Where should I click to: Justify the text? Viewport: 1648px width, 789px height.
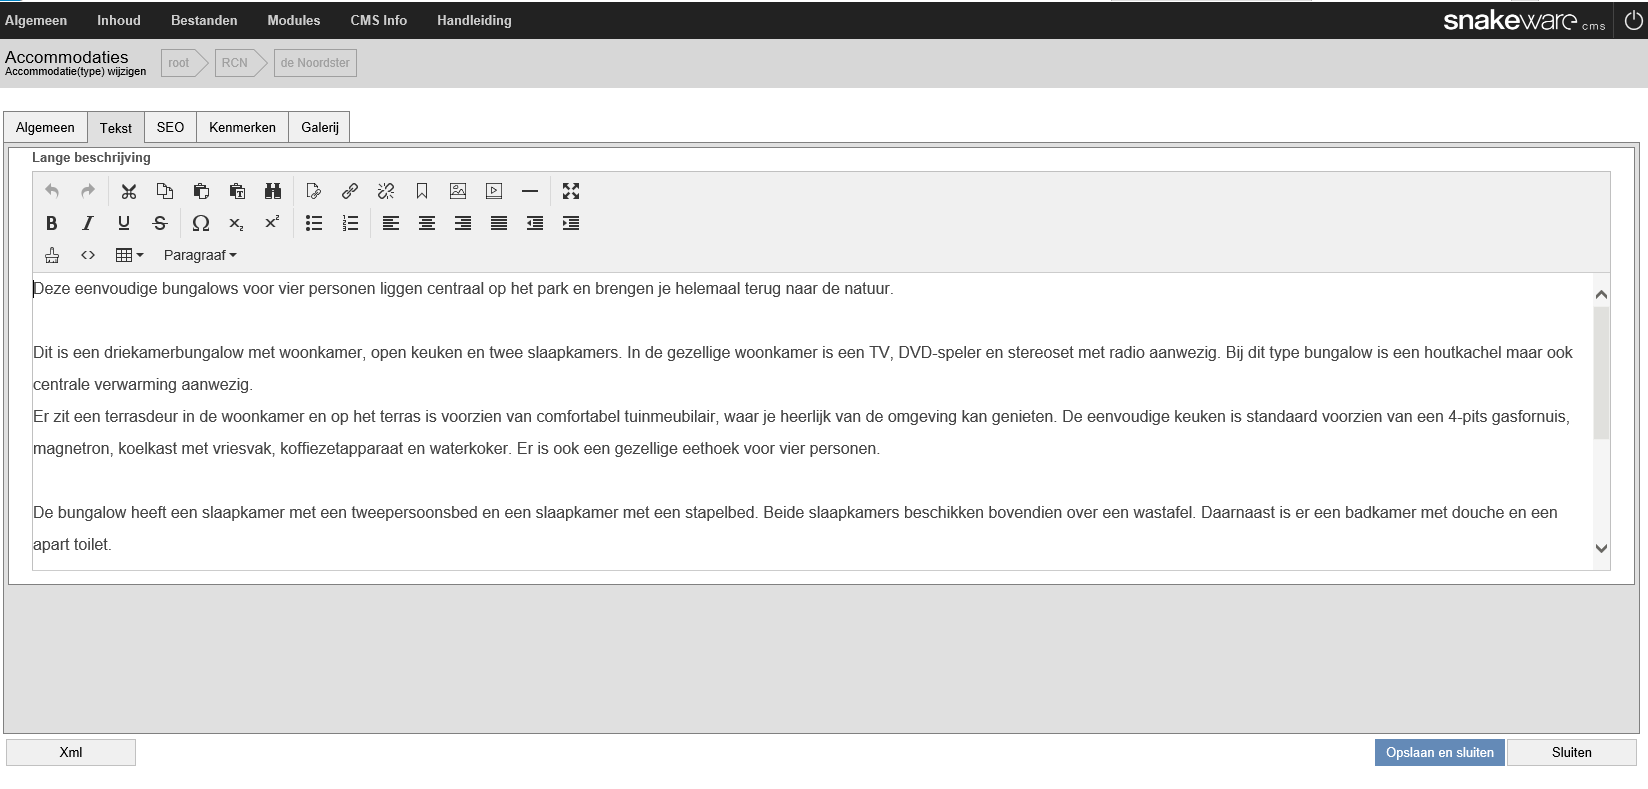click(499, 223)
